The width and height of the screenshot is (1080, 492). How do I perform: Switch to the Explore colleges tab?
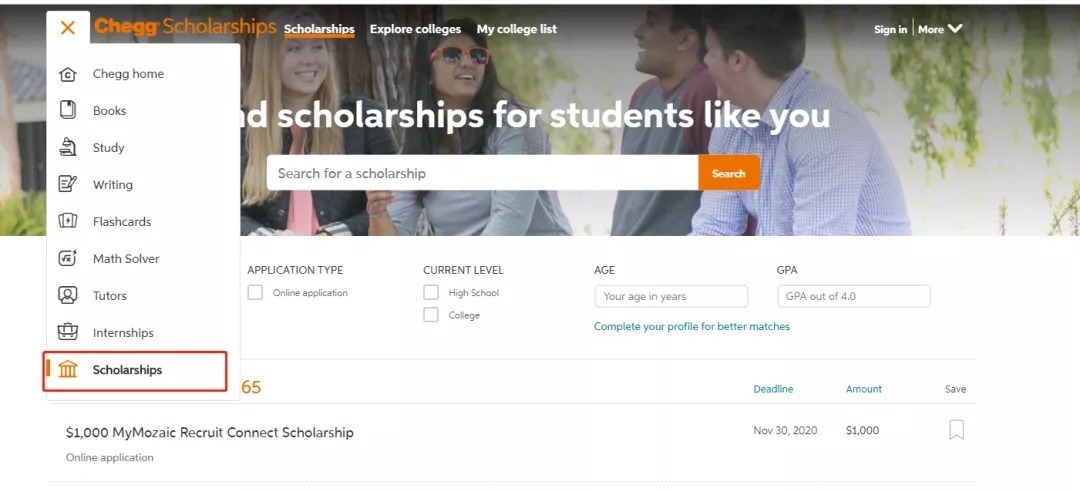pos(415,29)
